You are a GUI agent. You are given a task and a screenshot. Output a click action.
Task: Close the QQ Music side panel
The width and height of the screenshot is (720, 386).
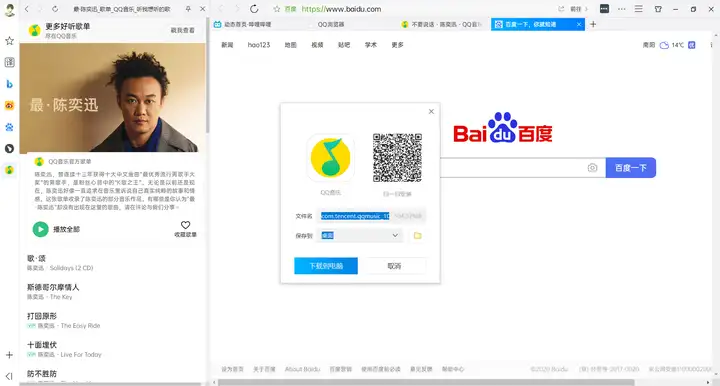(x=202, y=9)
